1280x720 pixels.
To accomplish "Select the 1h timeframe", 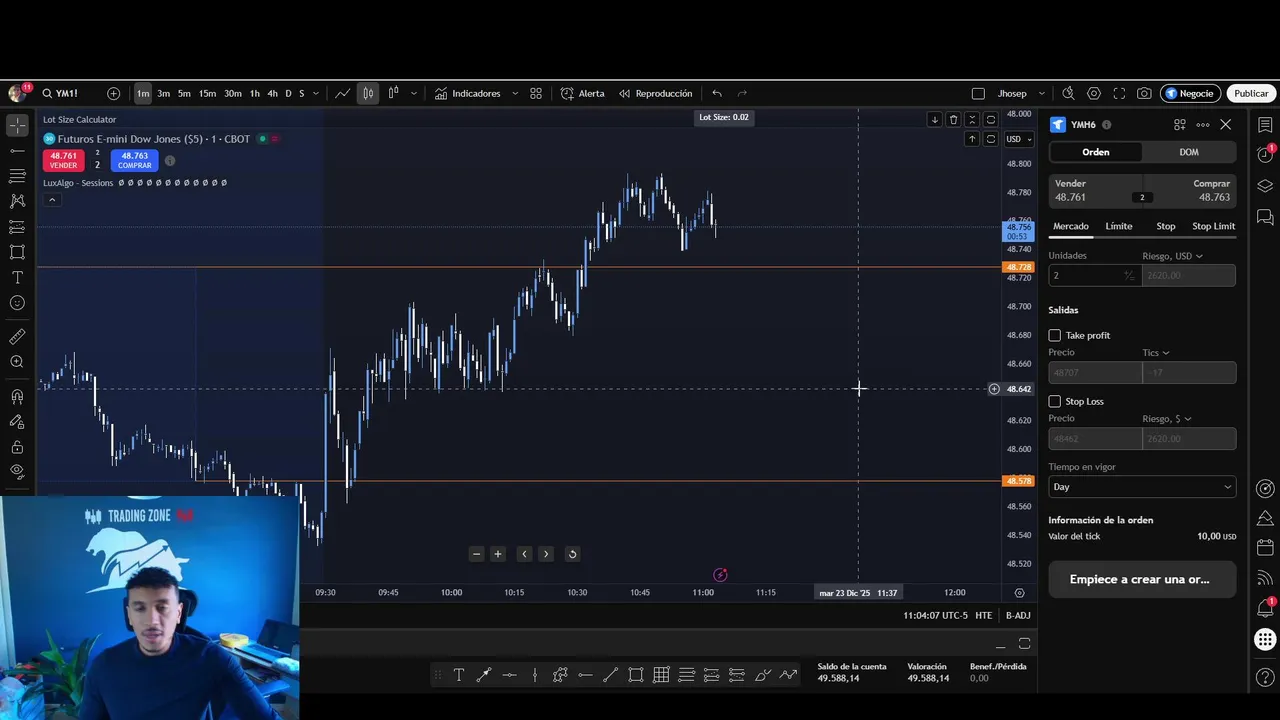I will pos(254,93).
